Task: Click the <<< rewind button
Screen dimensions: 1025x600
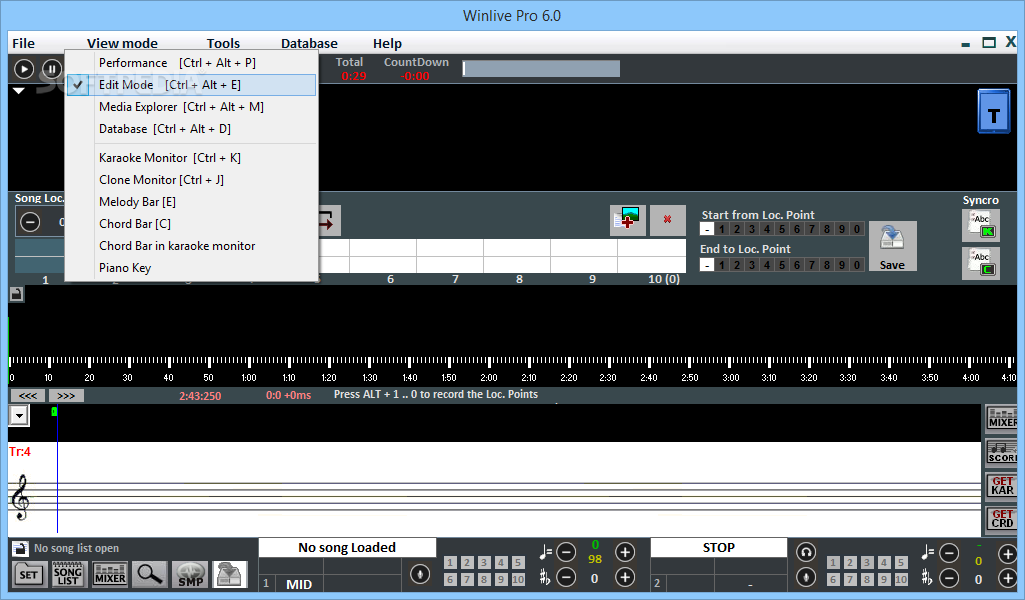Action: coord(27,395)
